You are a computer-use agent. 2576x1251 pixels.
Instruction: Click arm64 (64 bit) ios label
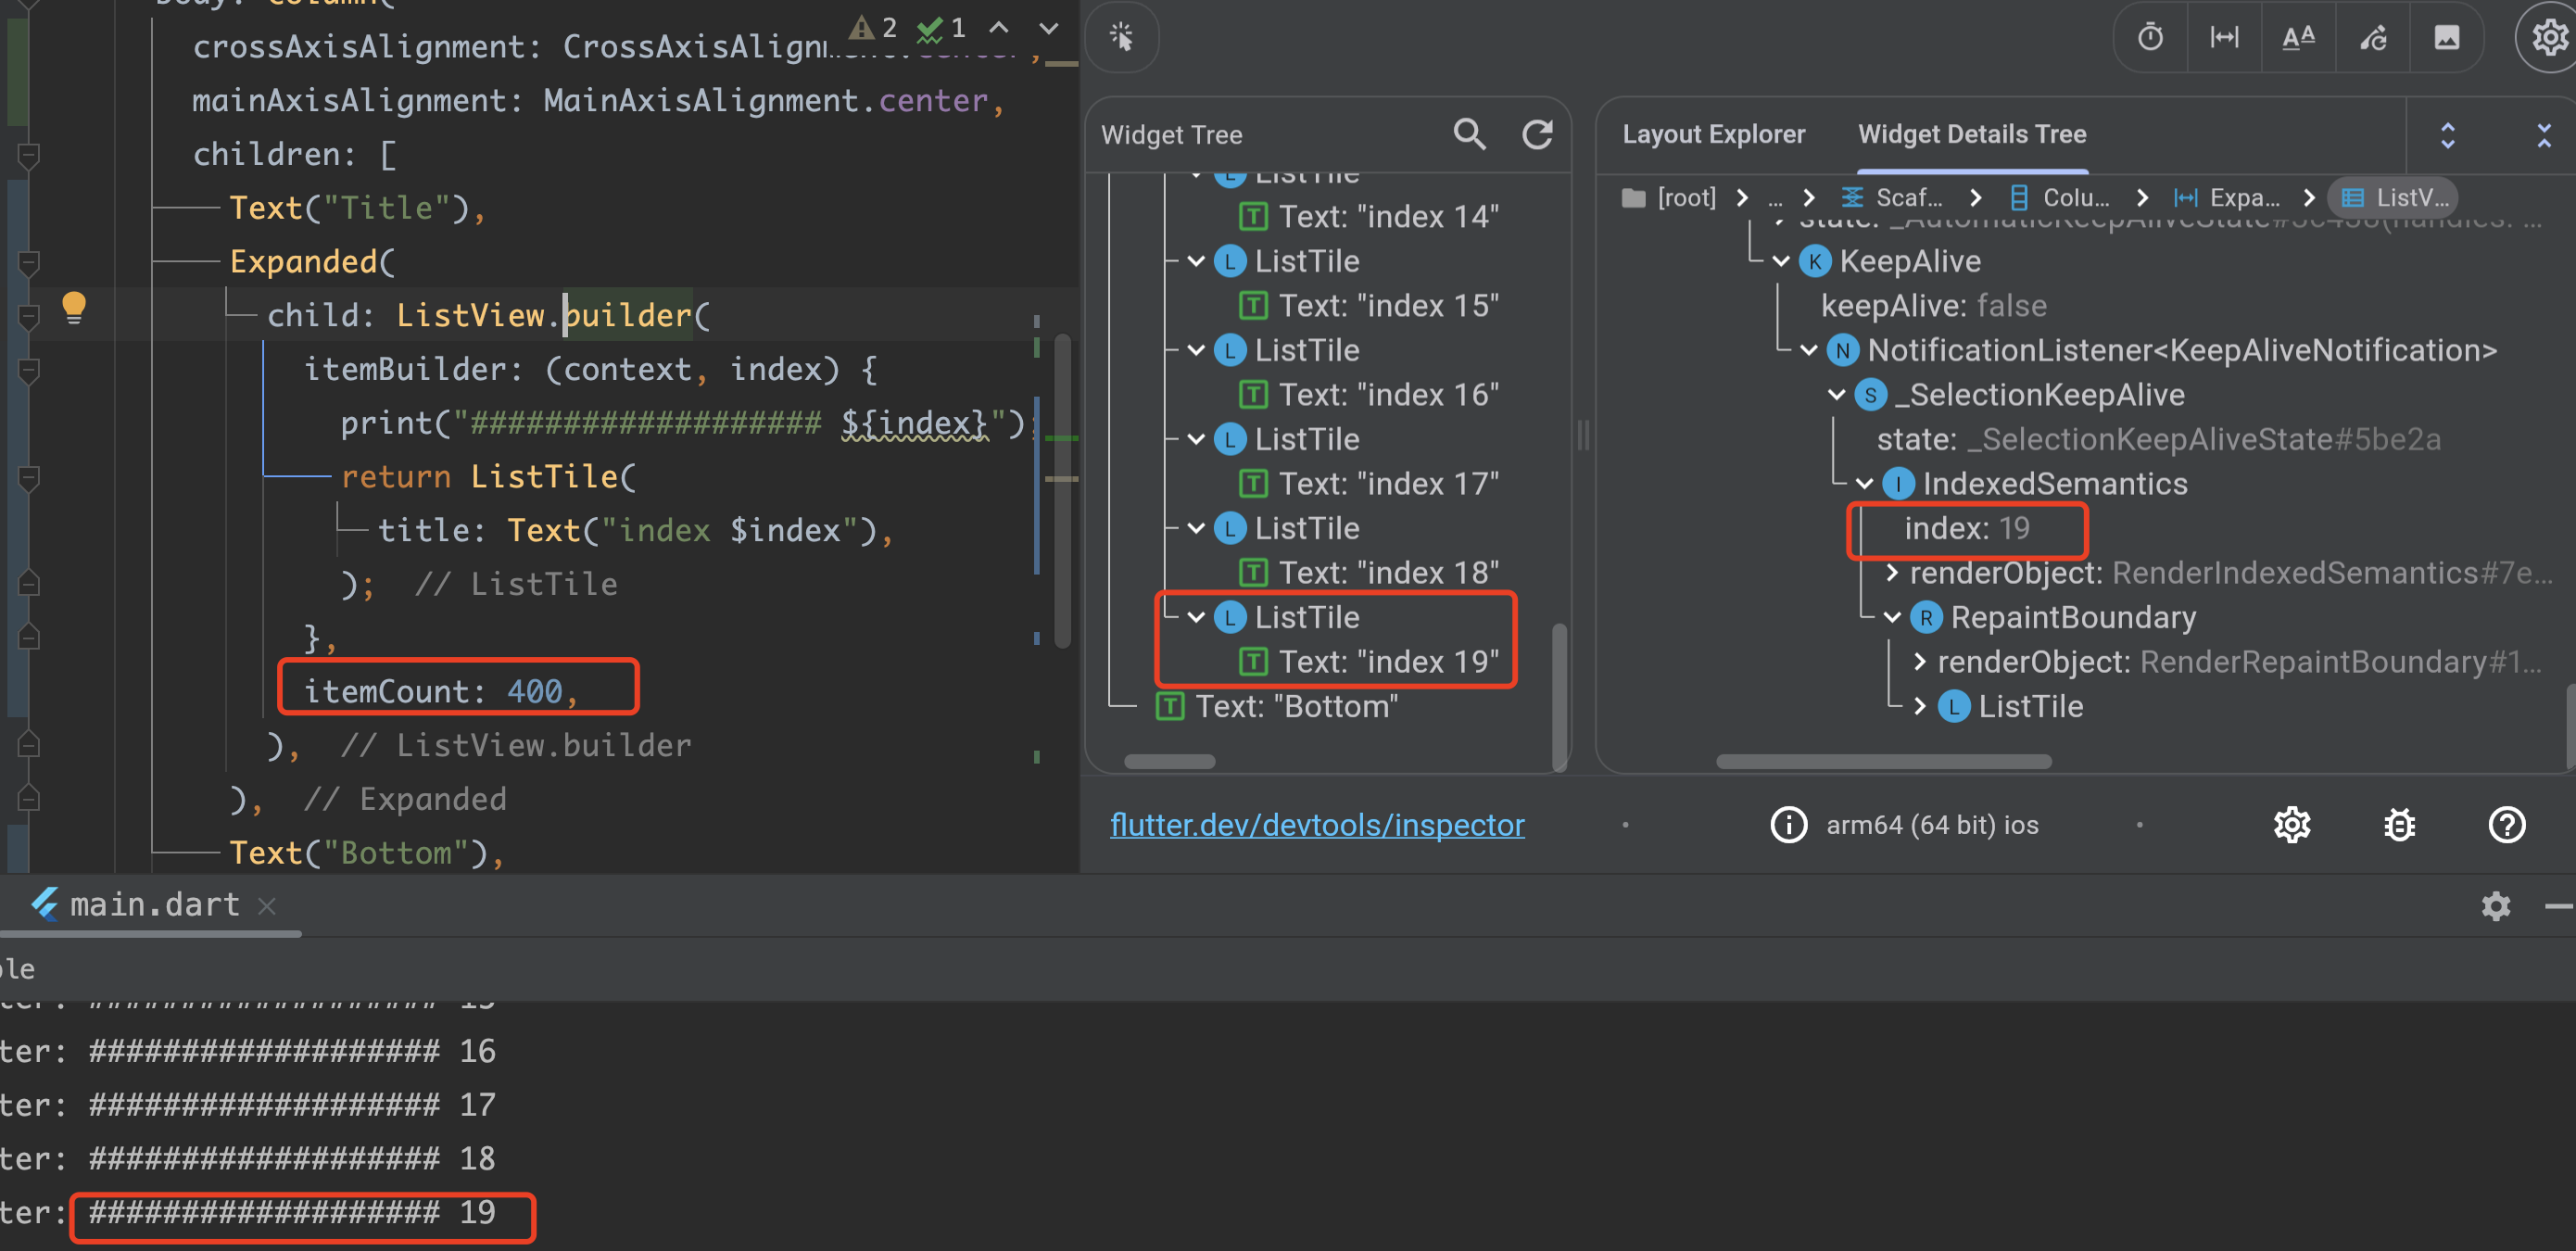point(1932,825)
